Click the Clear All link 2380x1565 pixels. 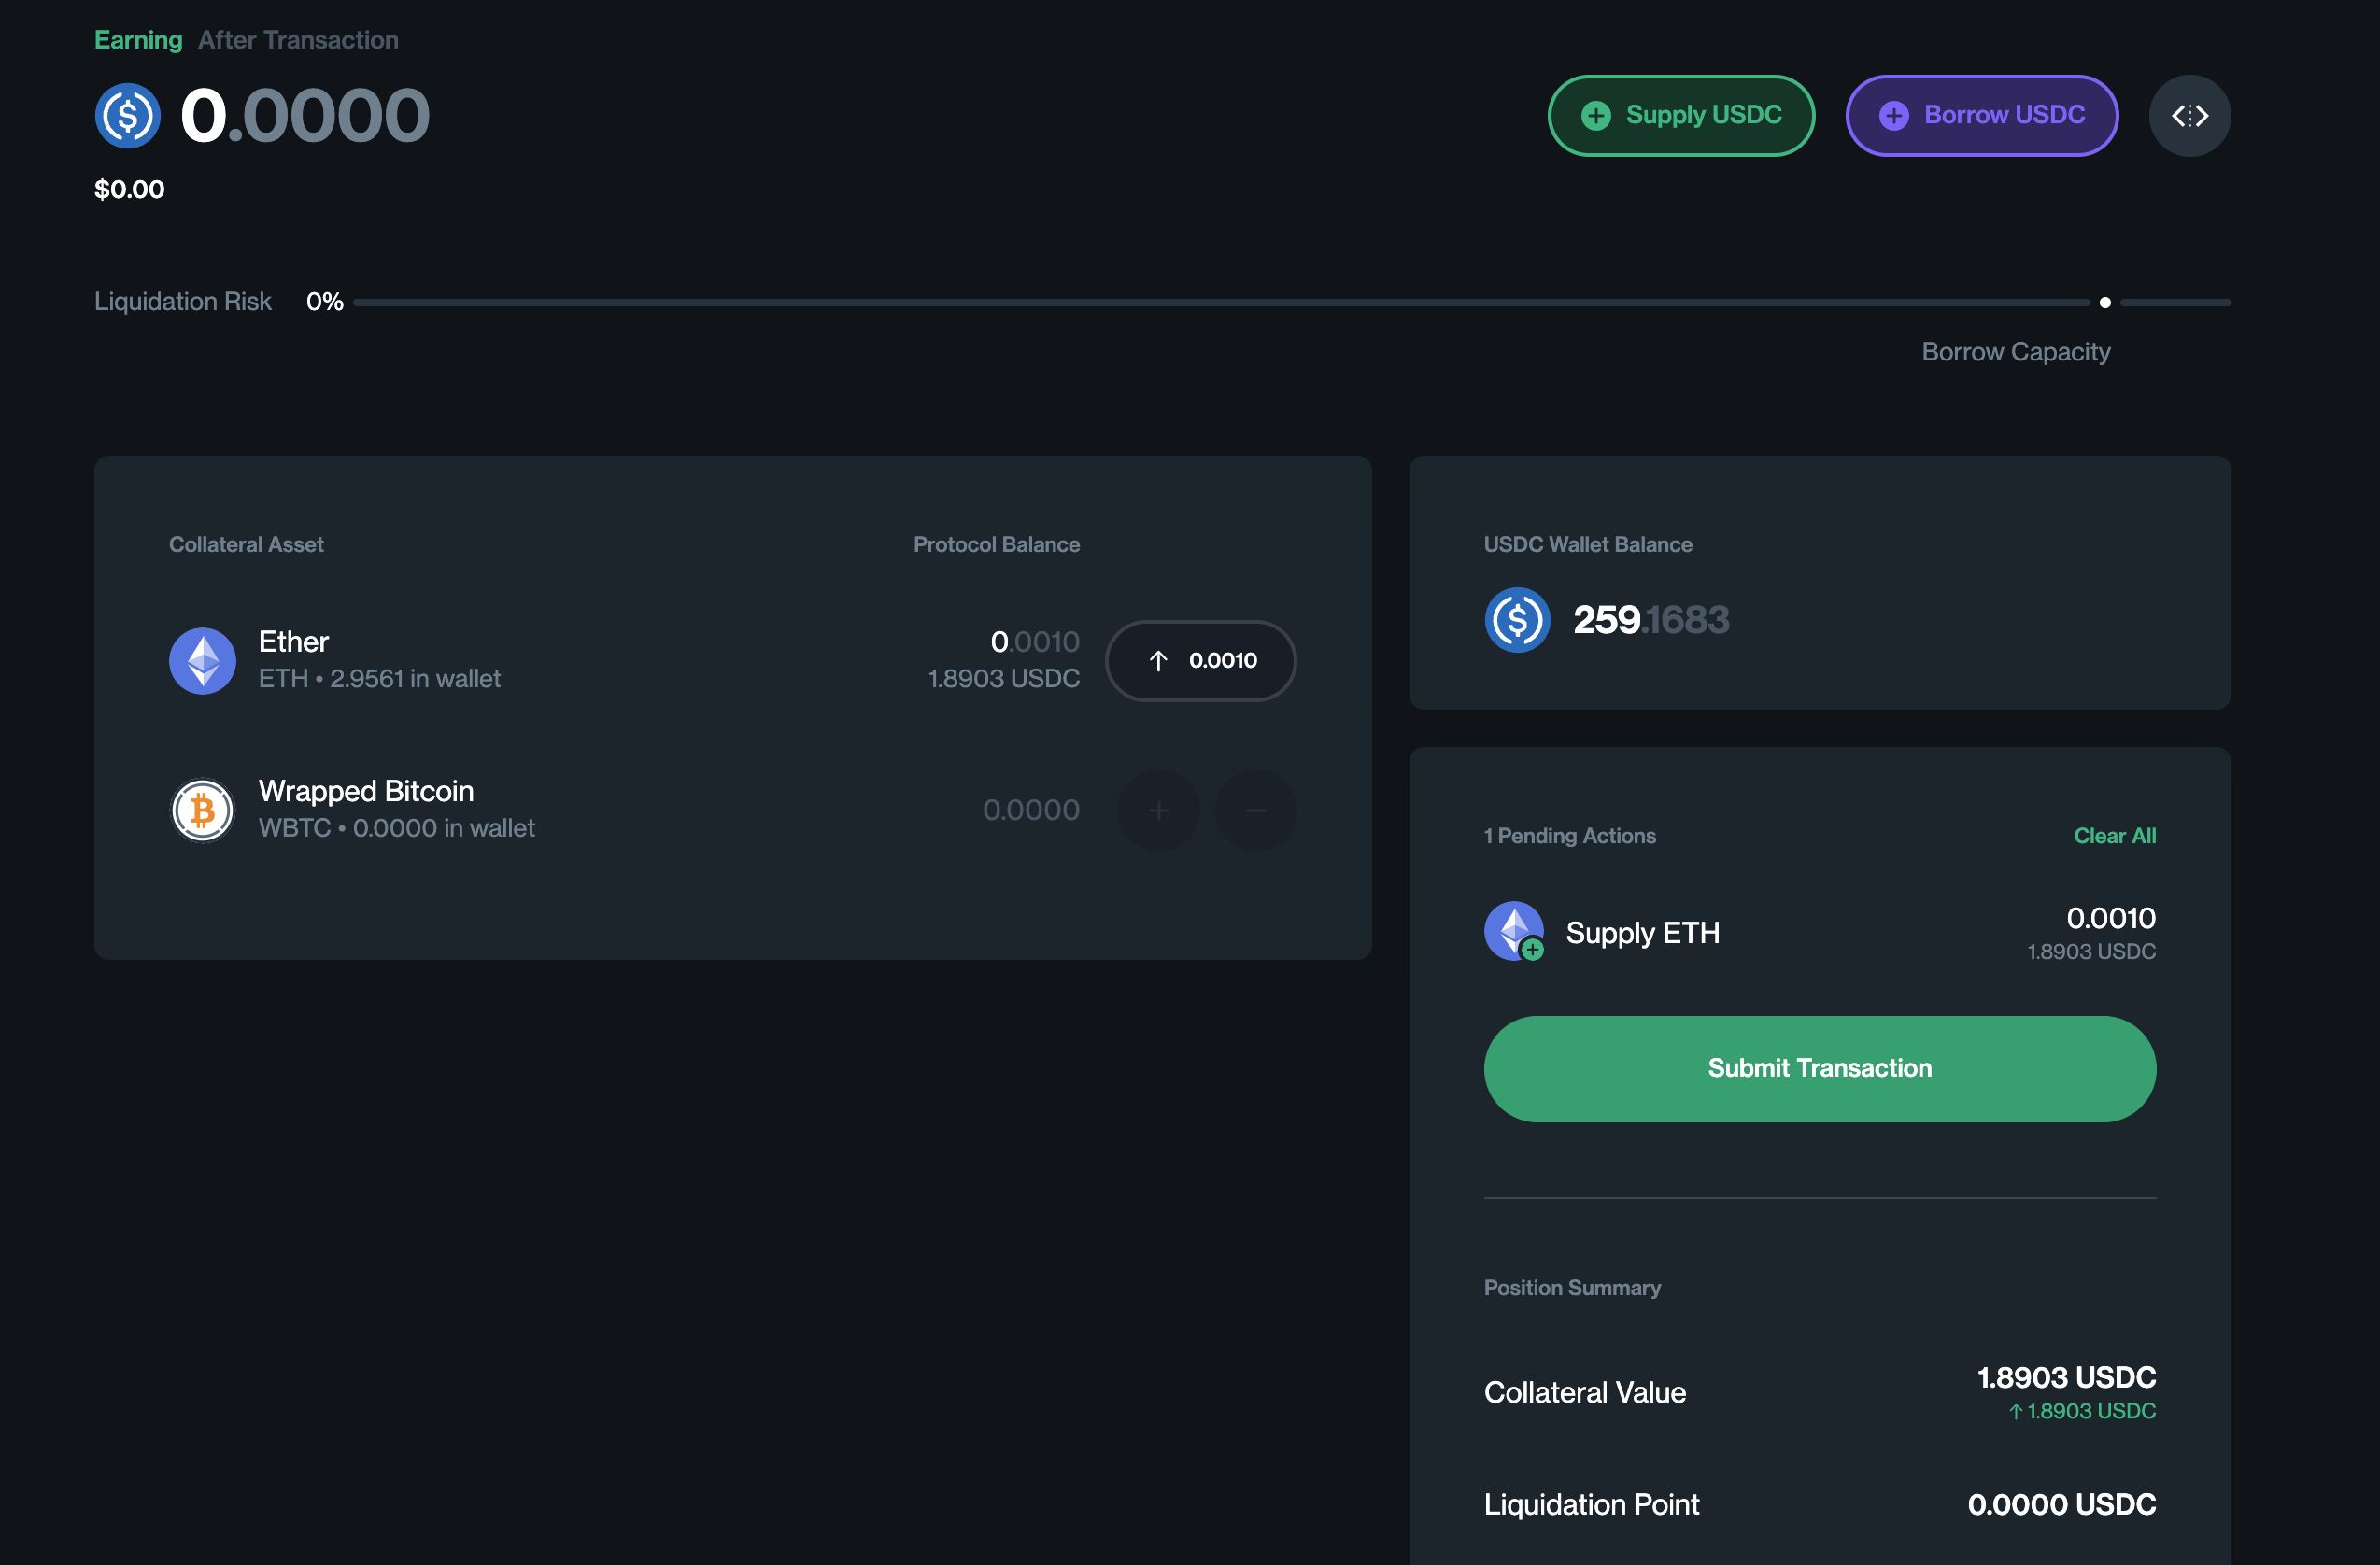(x=2113, y=835)
